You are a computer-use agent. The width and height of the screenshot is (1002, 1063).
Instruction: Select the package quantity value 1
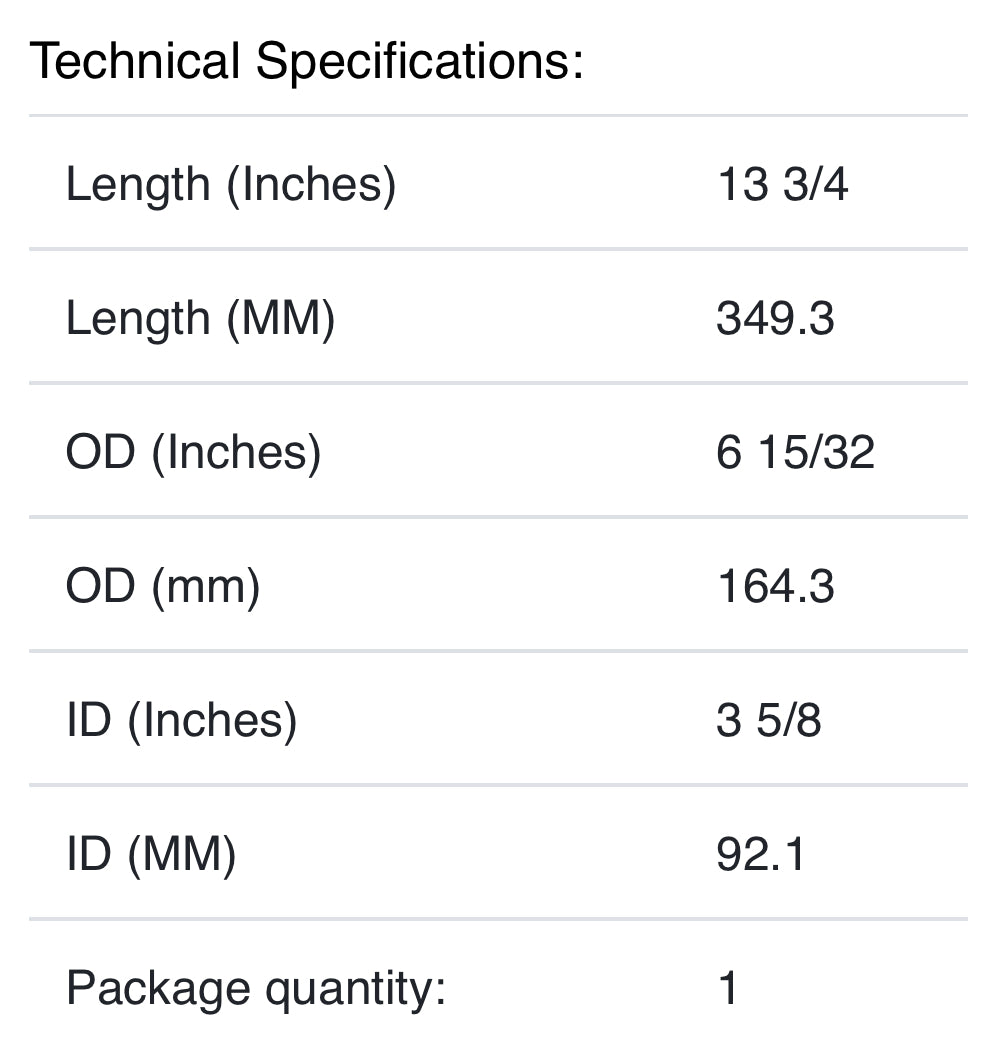tap(728, 988)
